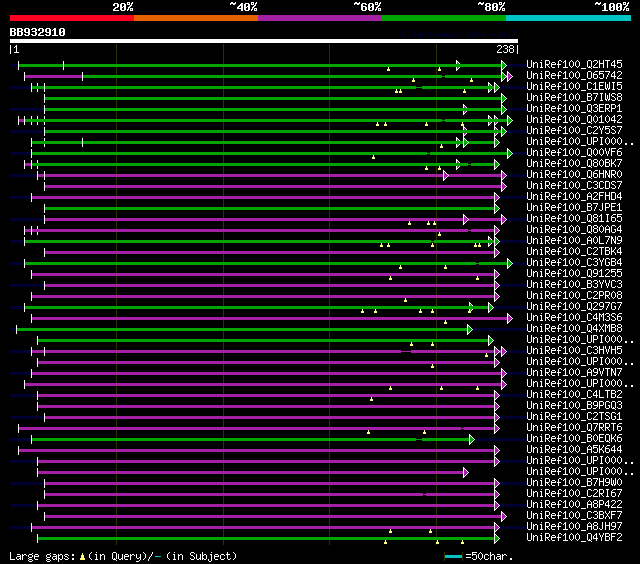This screenshot has height=564, width=640.
Task: Select the UniRef100_Q6HNR0 label
Action: (x=574, y=175)
